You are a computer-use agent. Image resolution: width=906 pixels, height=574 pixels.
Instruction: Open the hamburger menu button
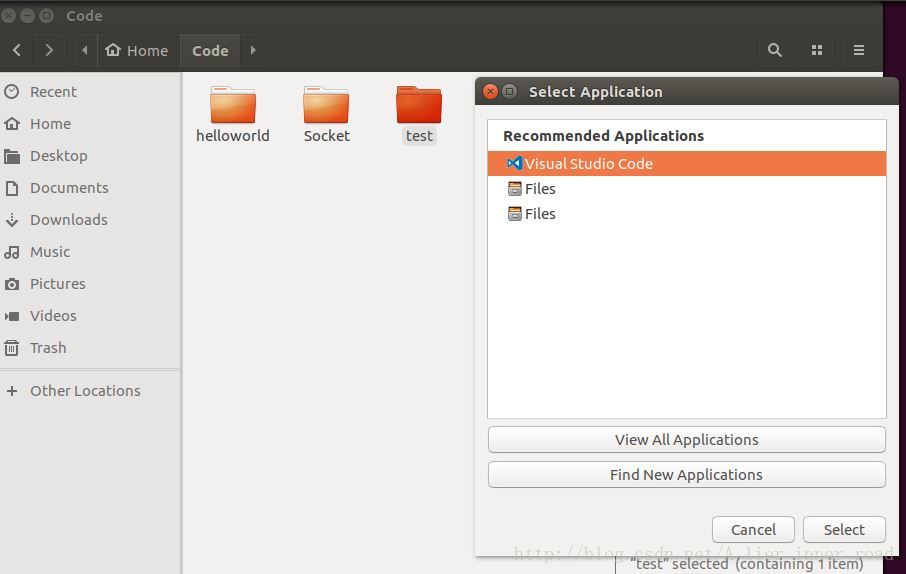pyautogui.click(x=859, y=50)
